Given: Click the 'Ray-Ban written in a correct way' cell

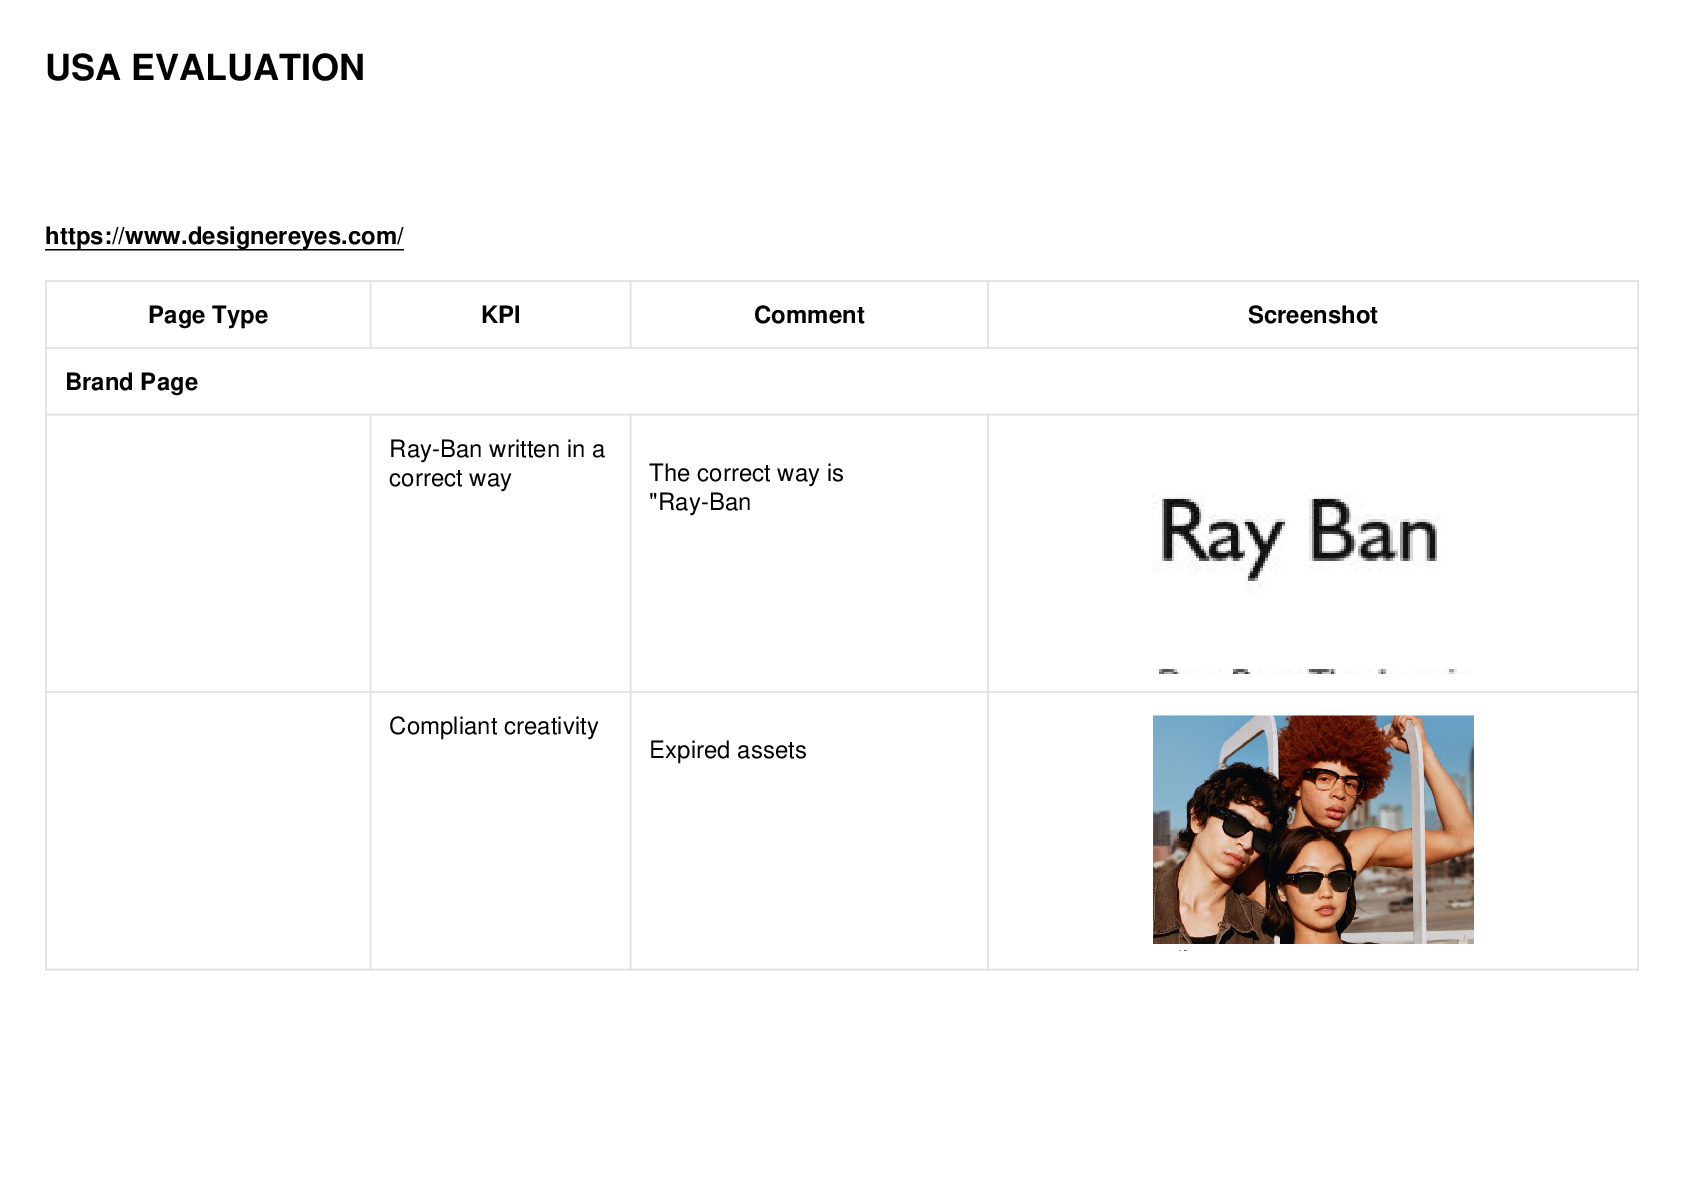Looking at the screenshot, I should click(x=500, y=553).
